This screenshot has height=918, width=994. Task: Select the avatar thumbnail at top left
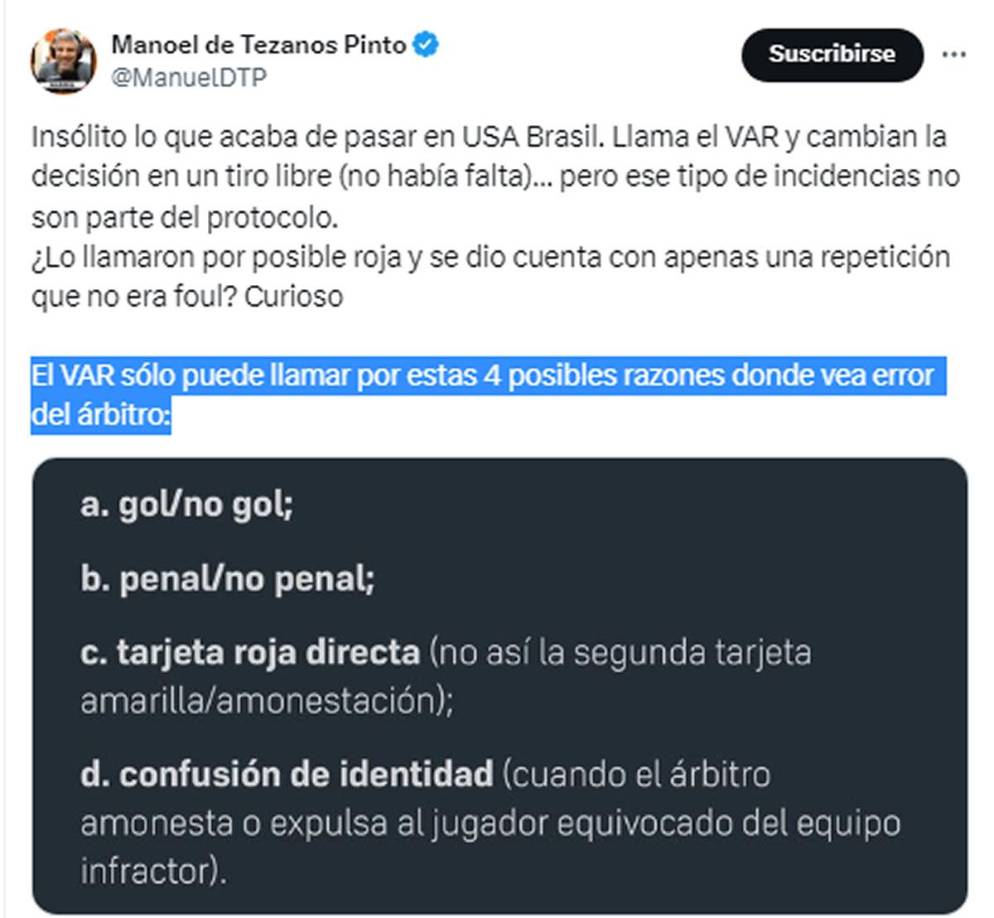[62, 60]
